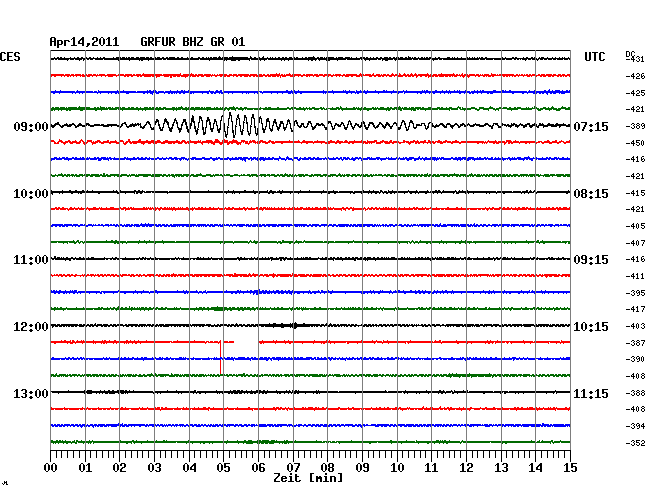Click the DC offset value "-403"
This screenshot has width=650, height=494.
pos(635,326)
